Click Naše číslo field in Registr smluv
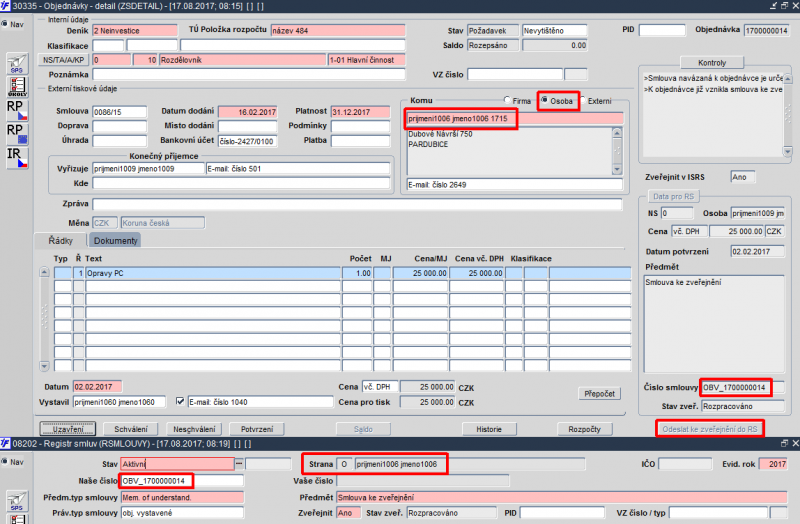 (x=182, y=481)
